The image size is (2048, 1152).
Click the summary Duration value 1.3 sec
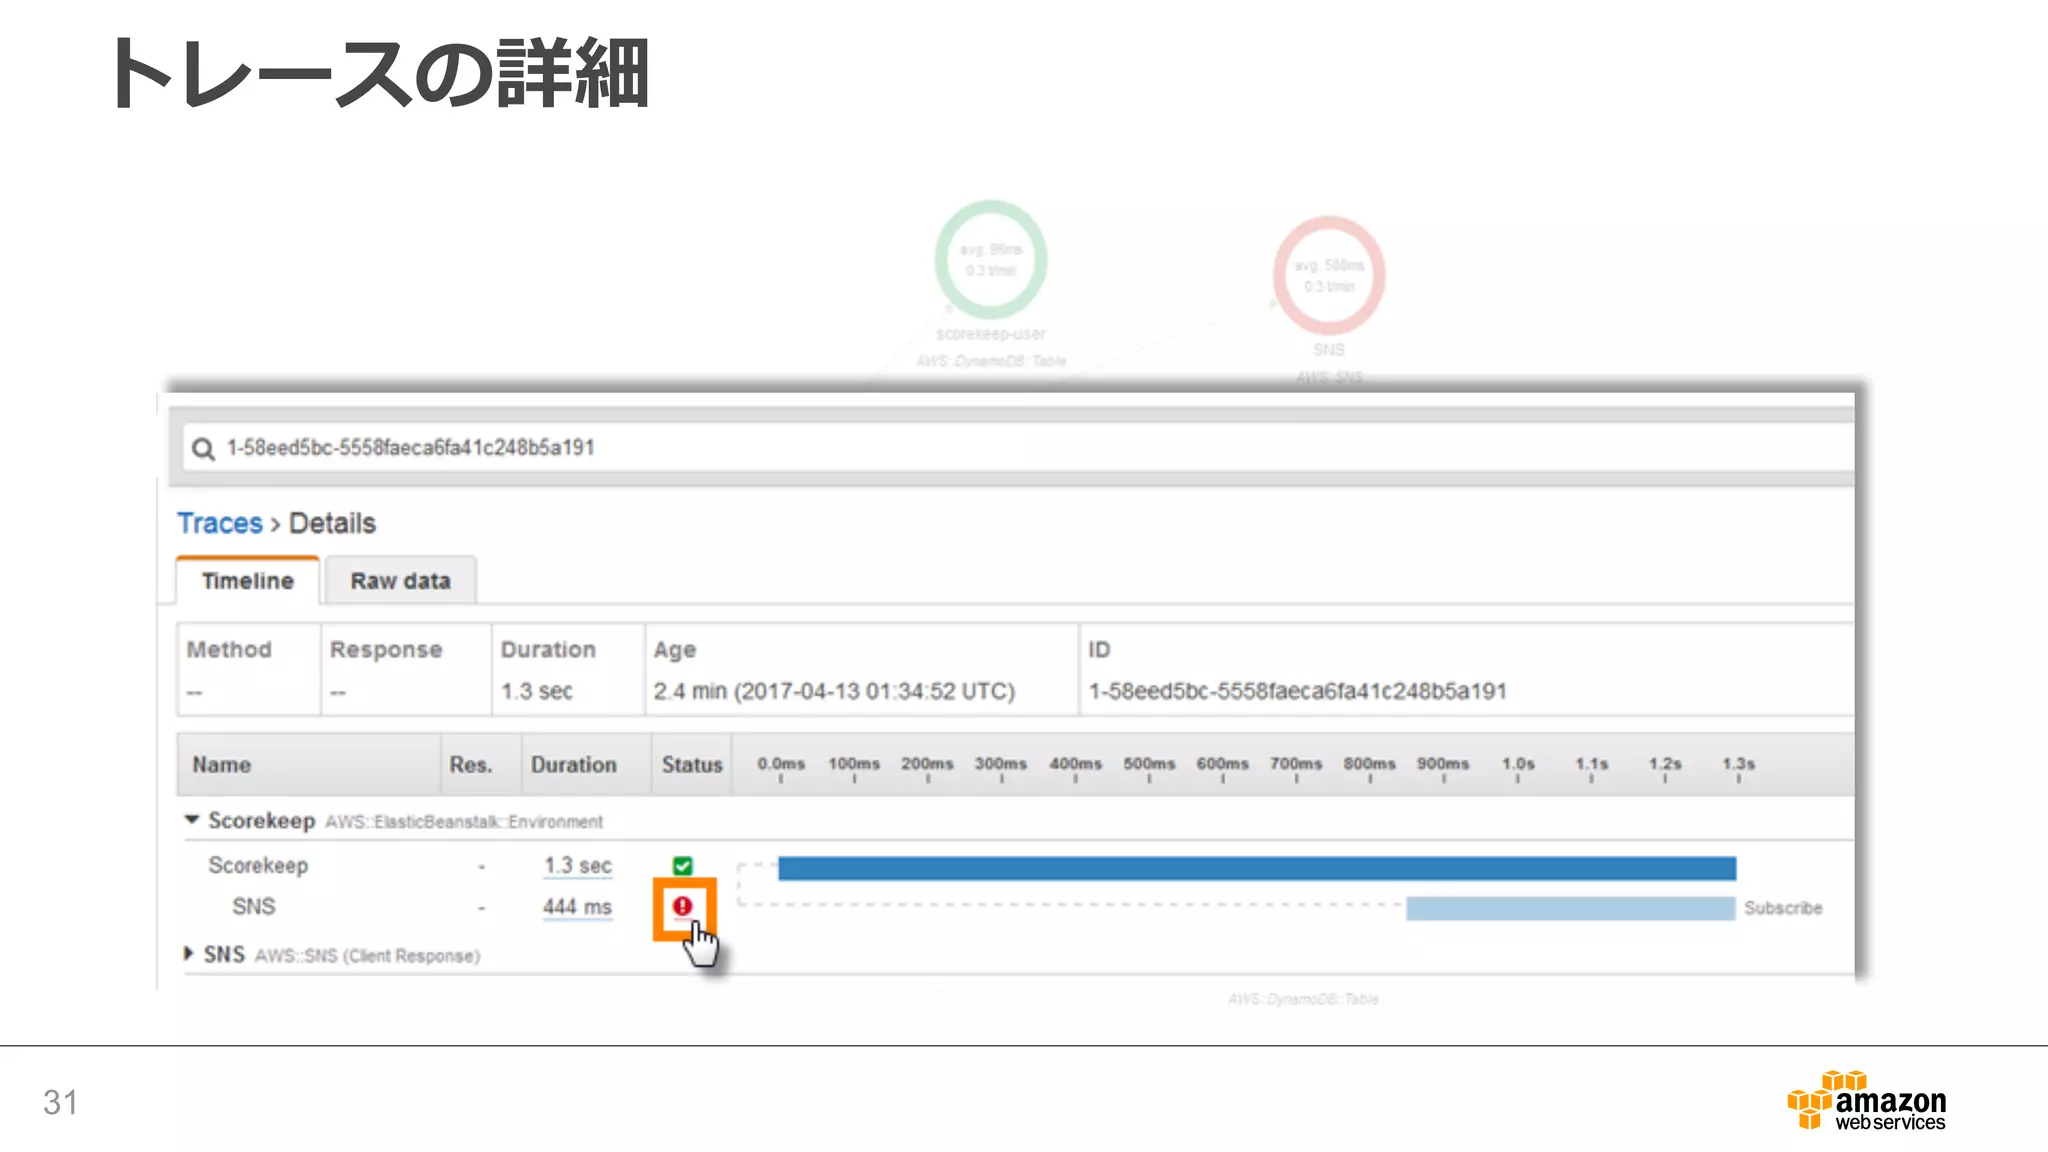[x=537, y=691]
